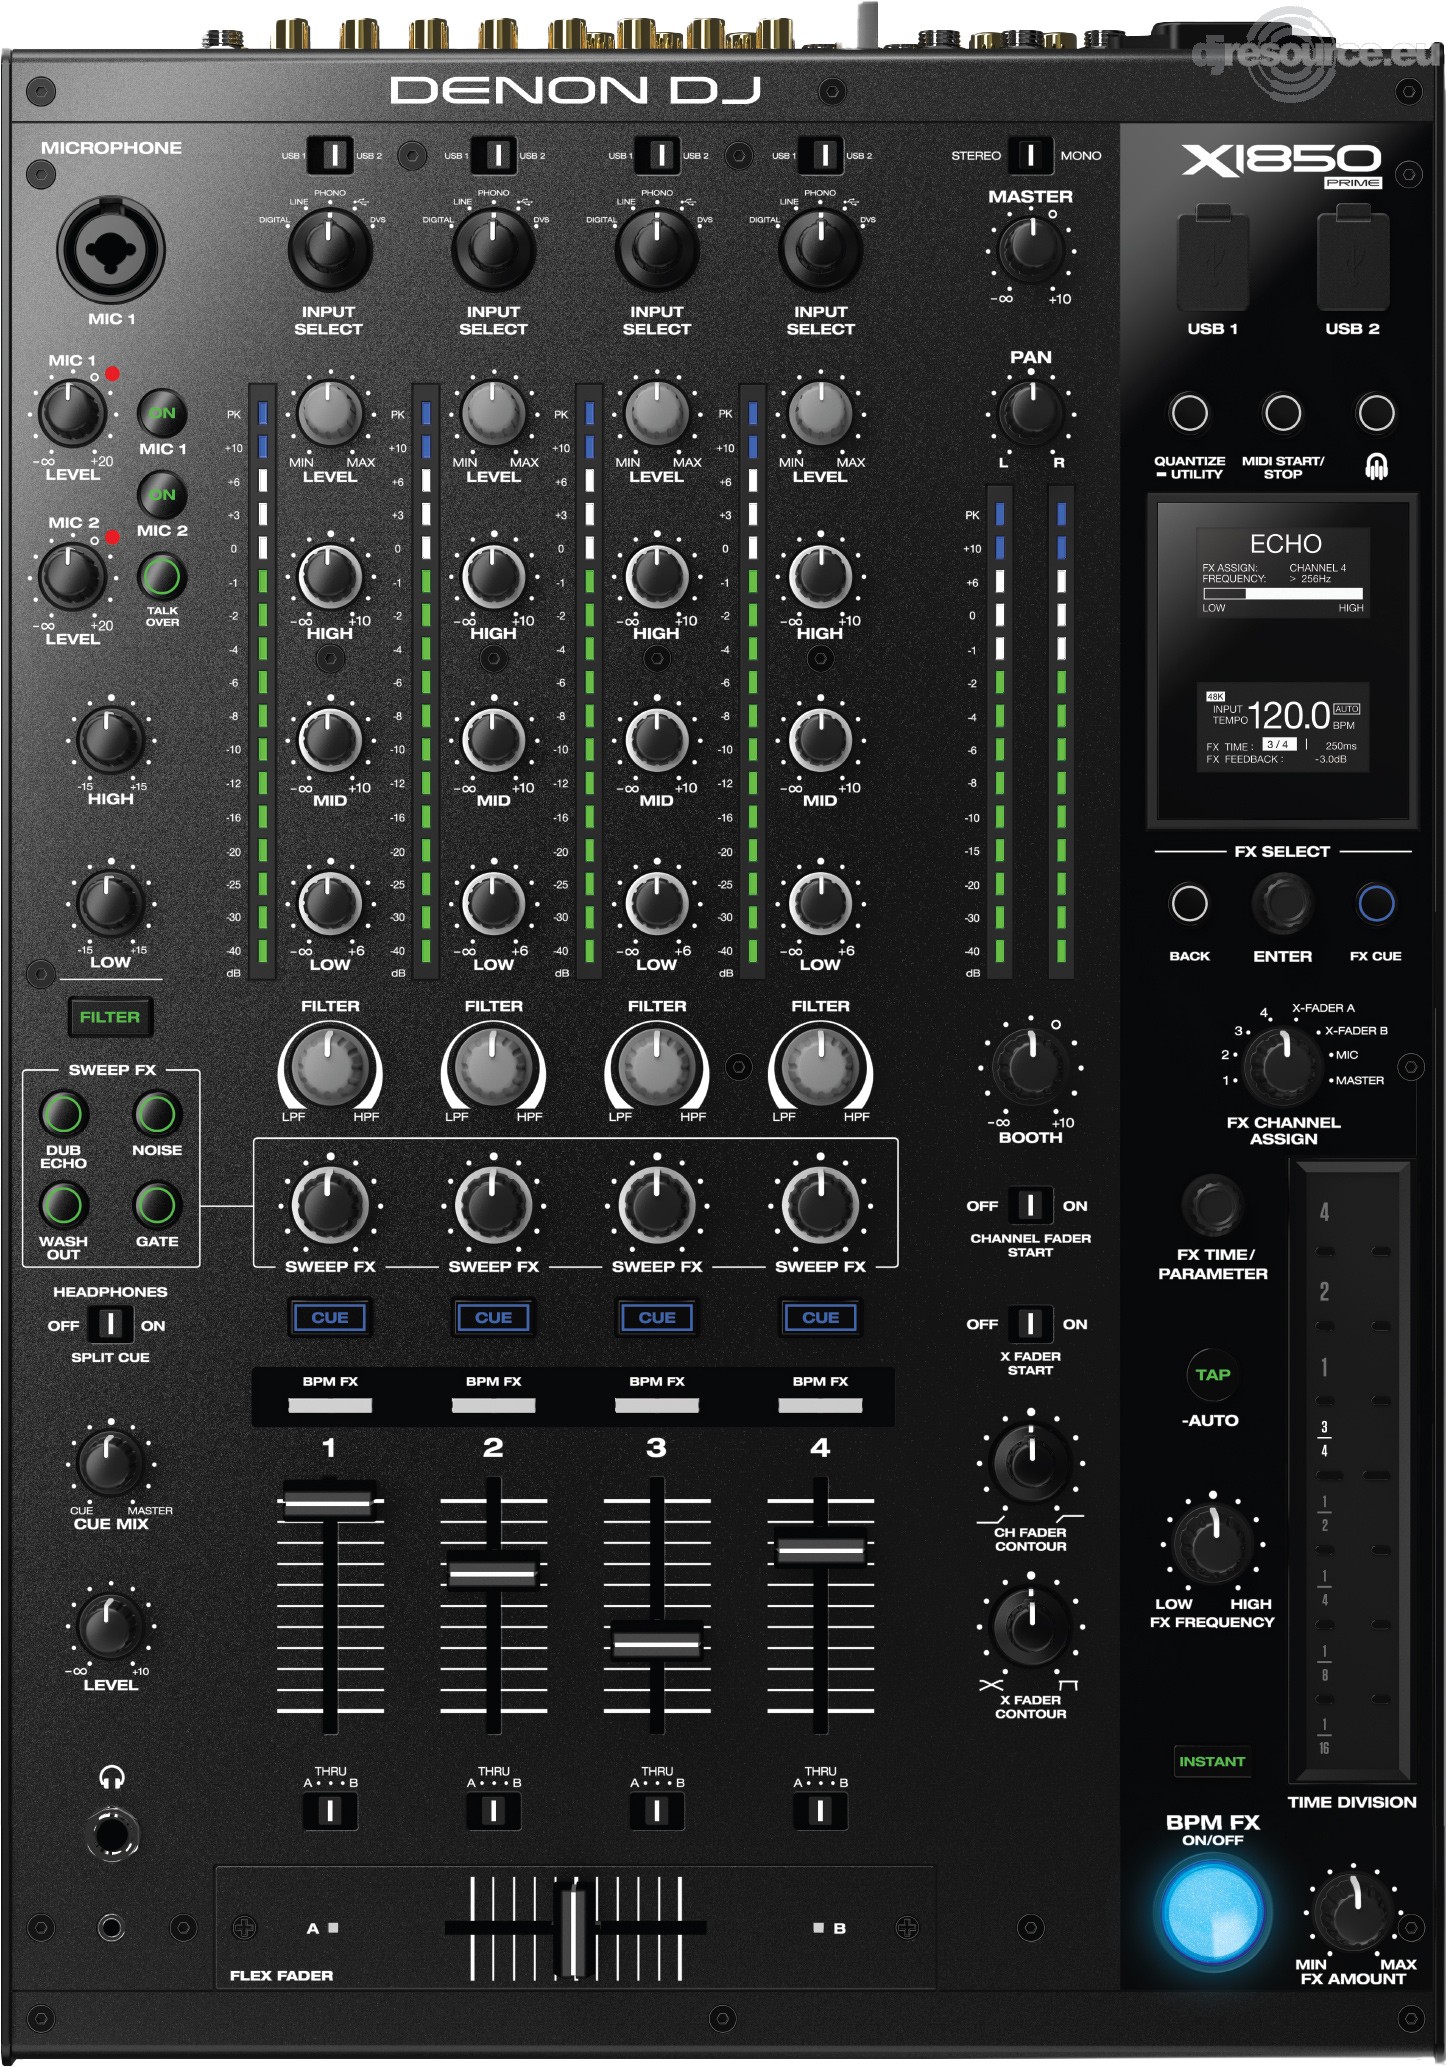Click the FX AMOUNT knob
This screenshot has height=2067, width=1446.
point(1353,1912)
